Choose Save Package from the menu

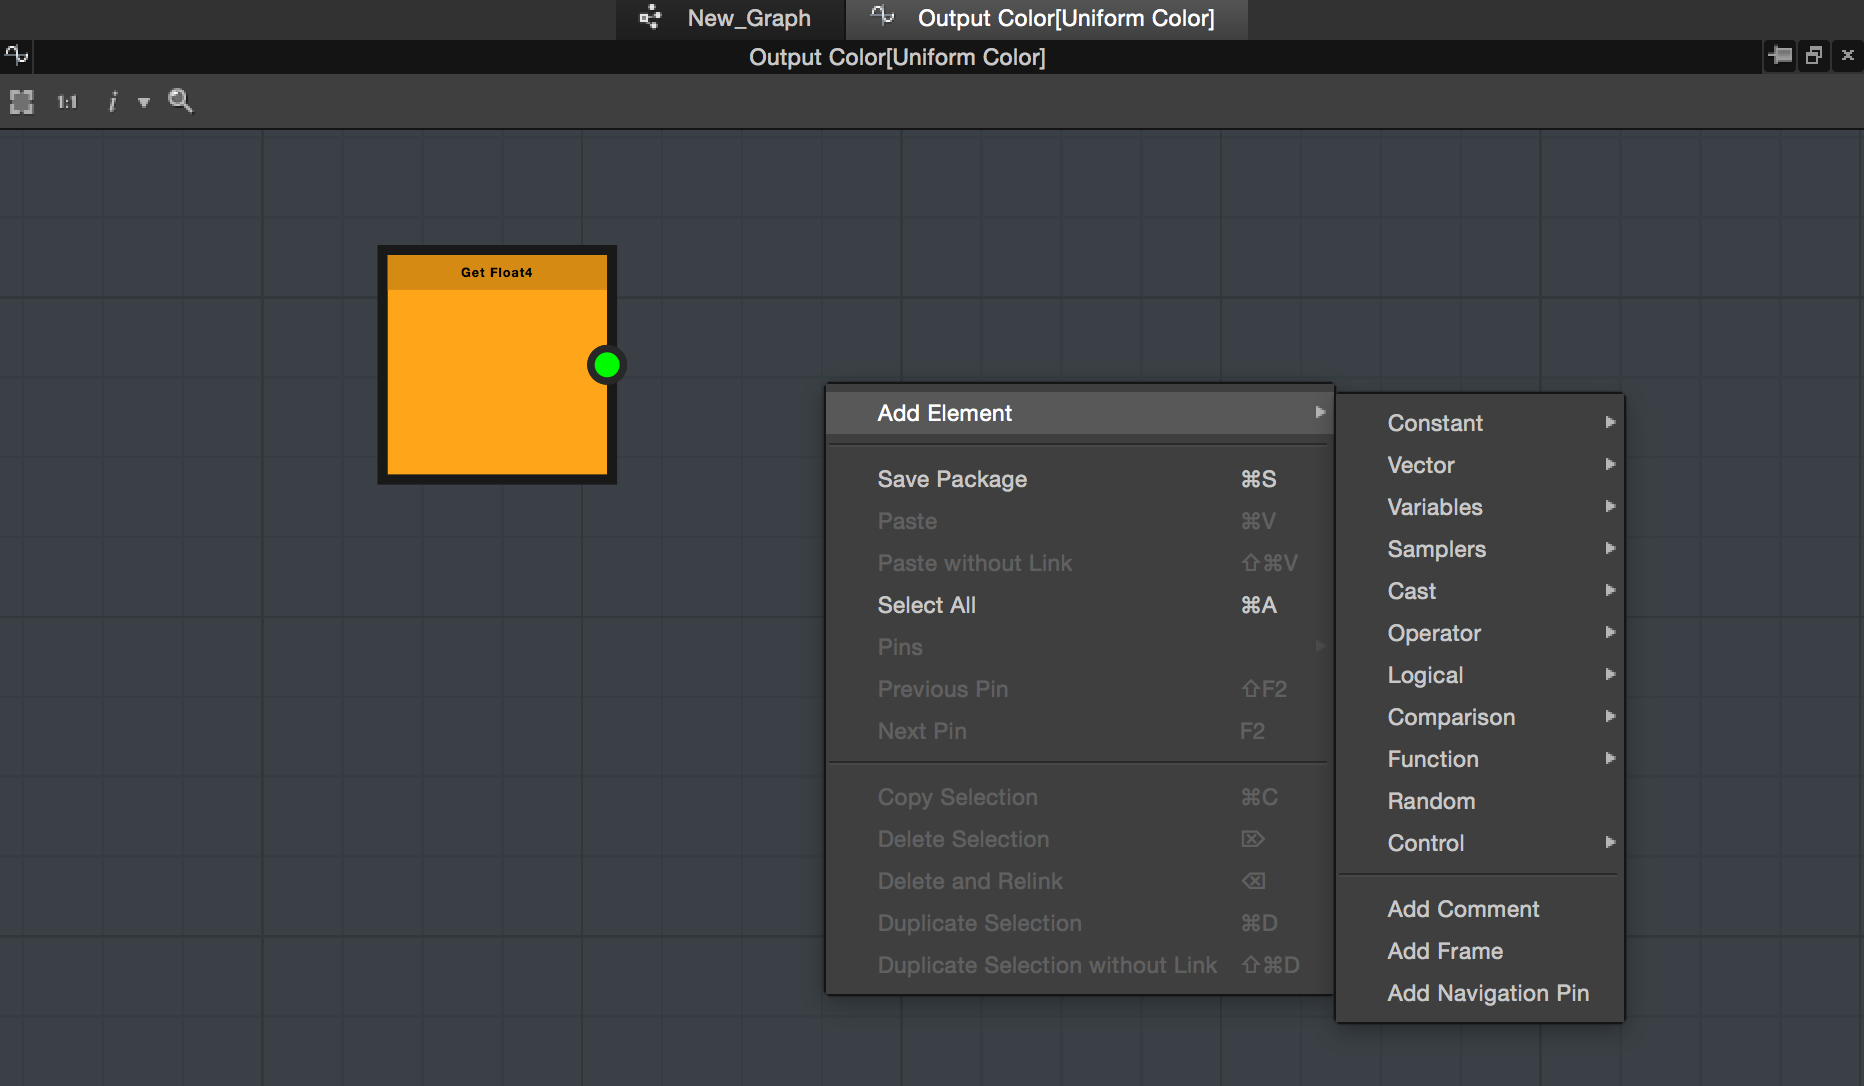[x=952, y=479]
